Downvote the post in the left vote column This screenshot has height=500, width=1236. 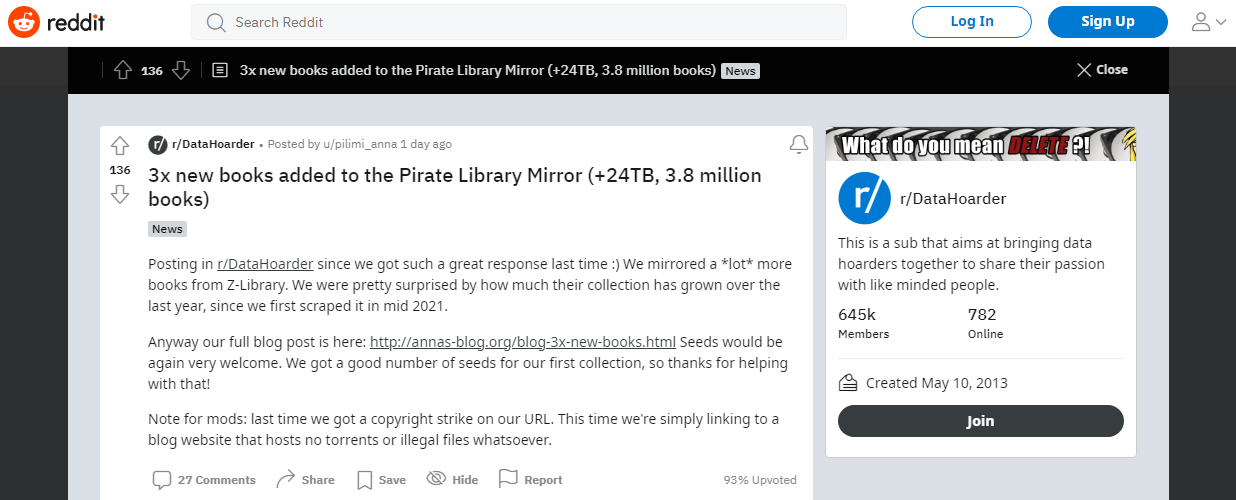pos(120,194)
